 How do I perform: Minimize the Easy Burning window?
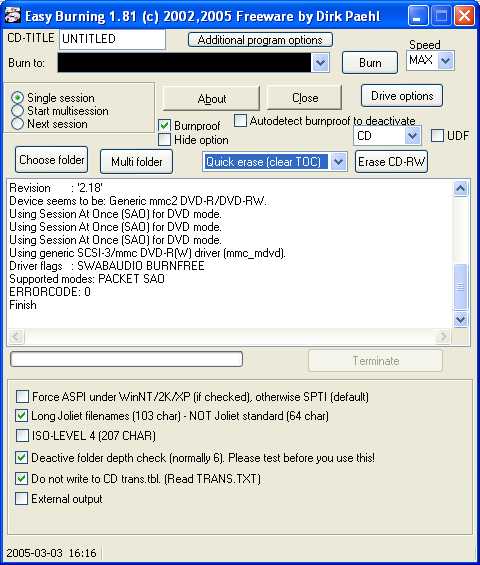coord(418,16)
